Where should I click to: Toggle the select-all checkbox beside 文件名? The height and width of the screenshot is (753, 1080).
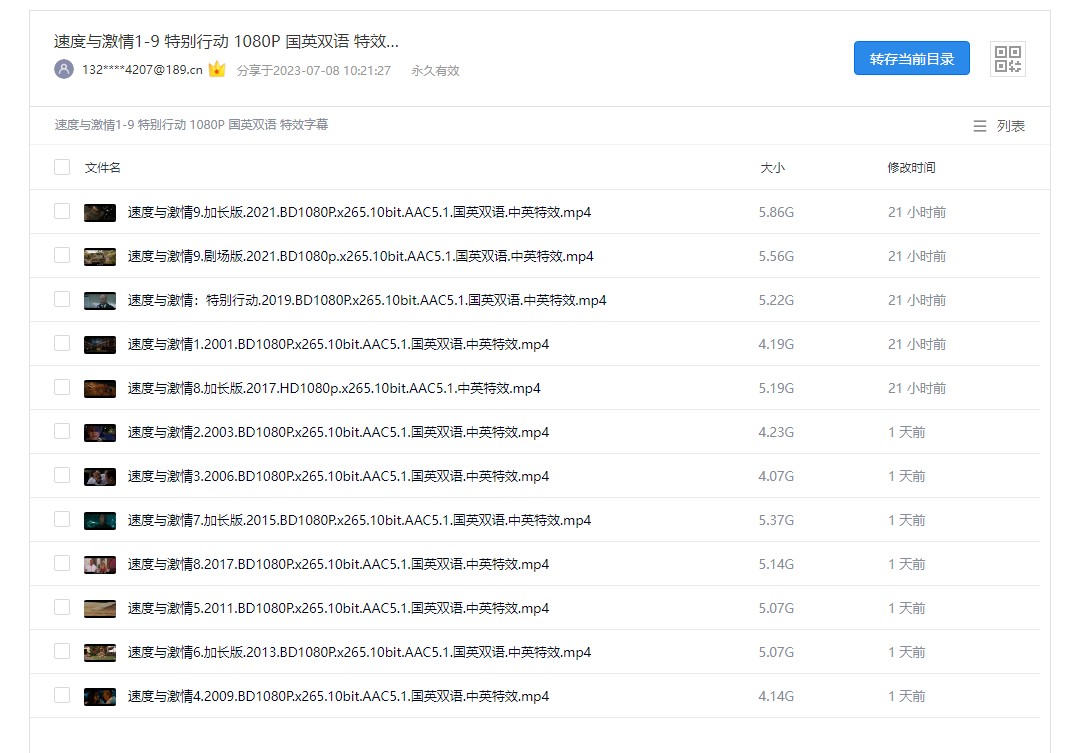62,167
